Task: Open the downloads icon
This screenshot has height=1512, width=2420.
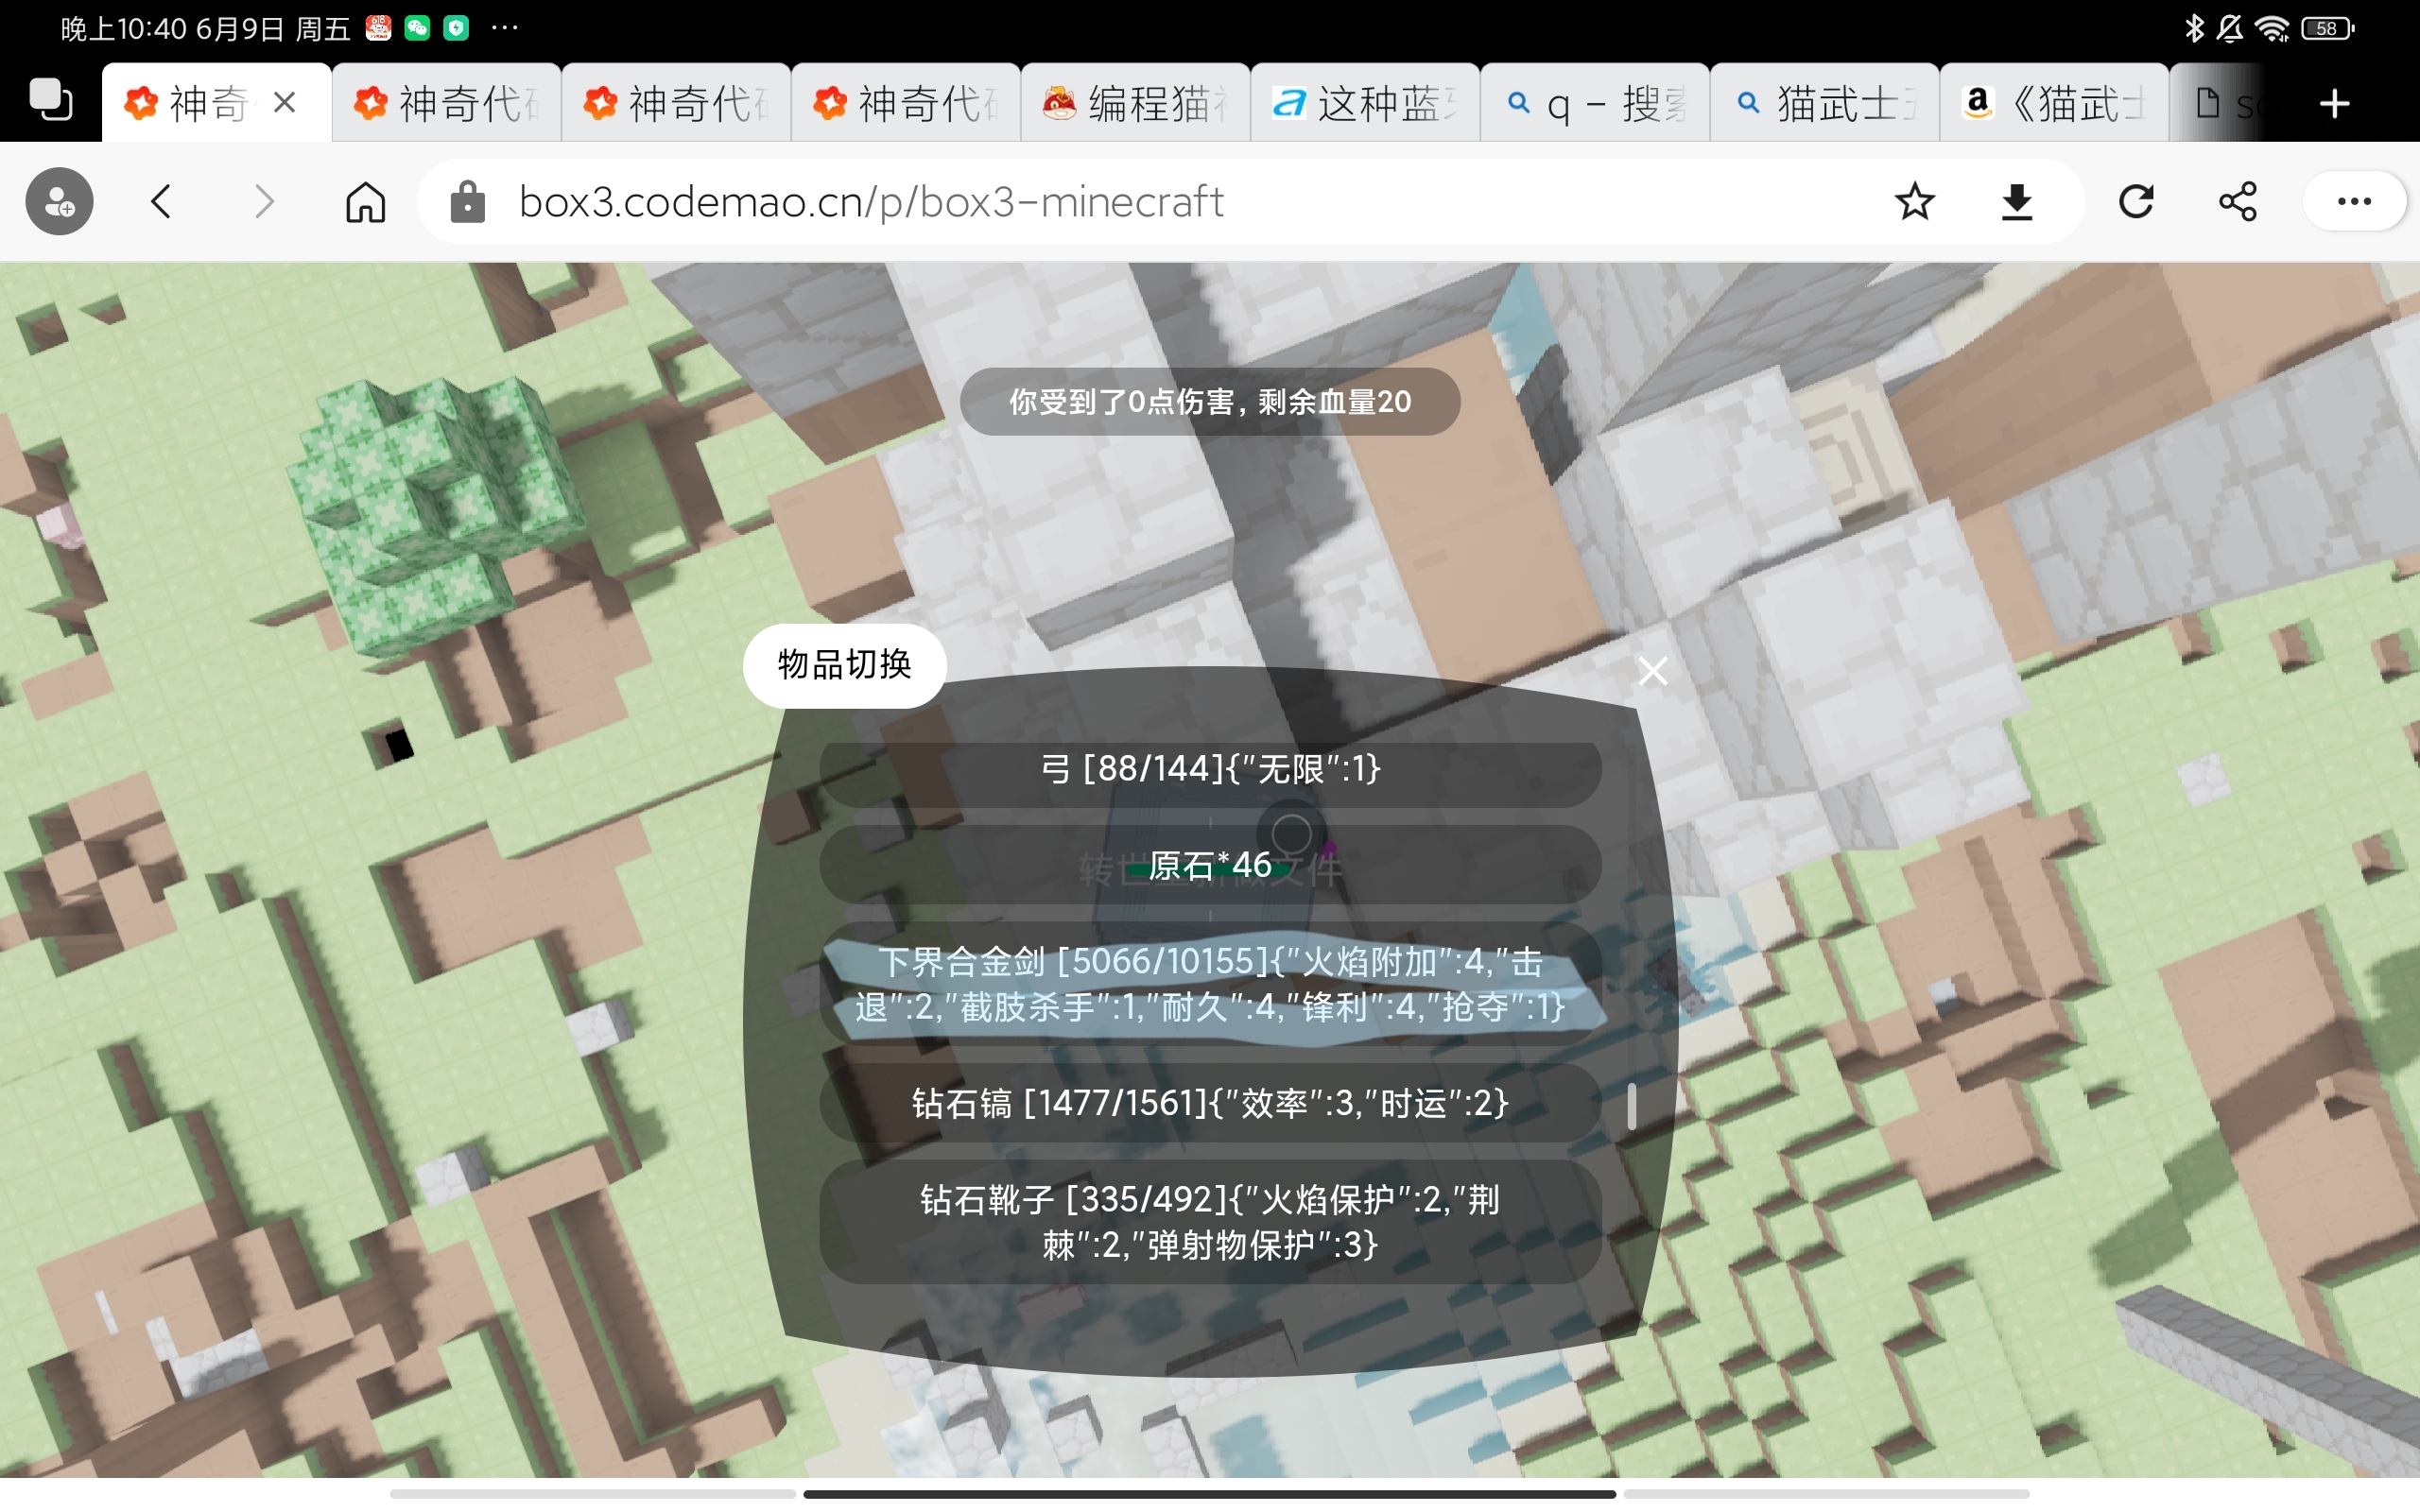Action: pos(2017,202)
